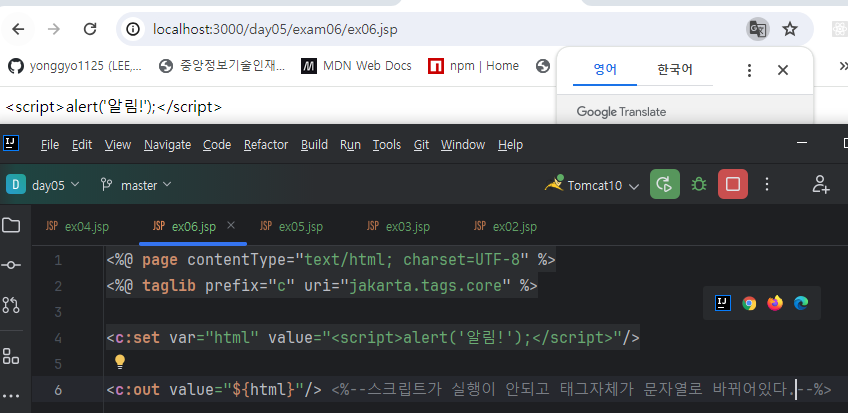This screenshot has width=848, height=413.
Task: Open the Refactor menu
Action: (266, 145)
